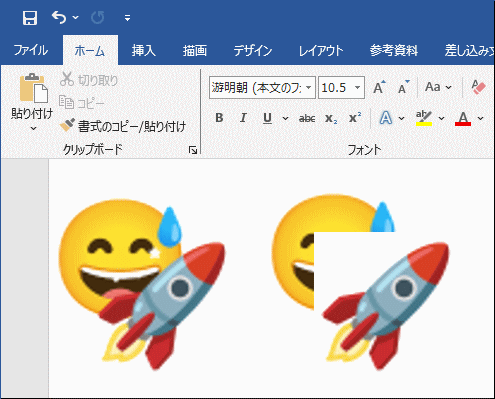Open text effects dropdown arrow

click(x=401, y=118)
